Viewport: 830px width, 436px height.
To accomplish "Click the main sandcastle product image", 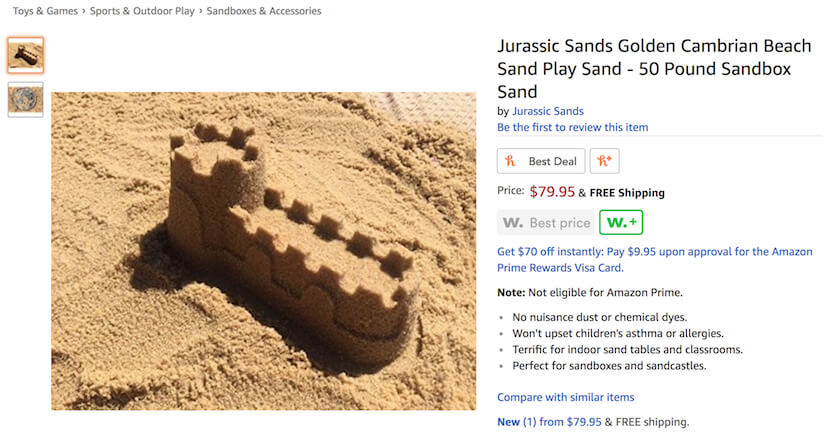I will point(264,251).
